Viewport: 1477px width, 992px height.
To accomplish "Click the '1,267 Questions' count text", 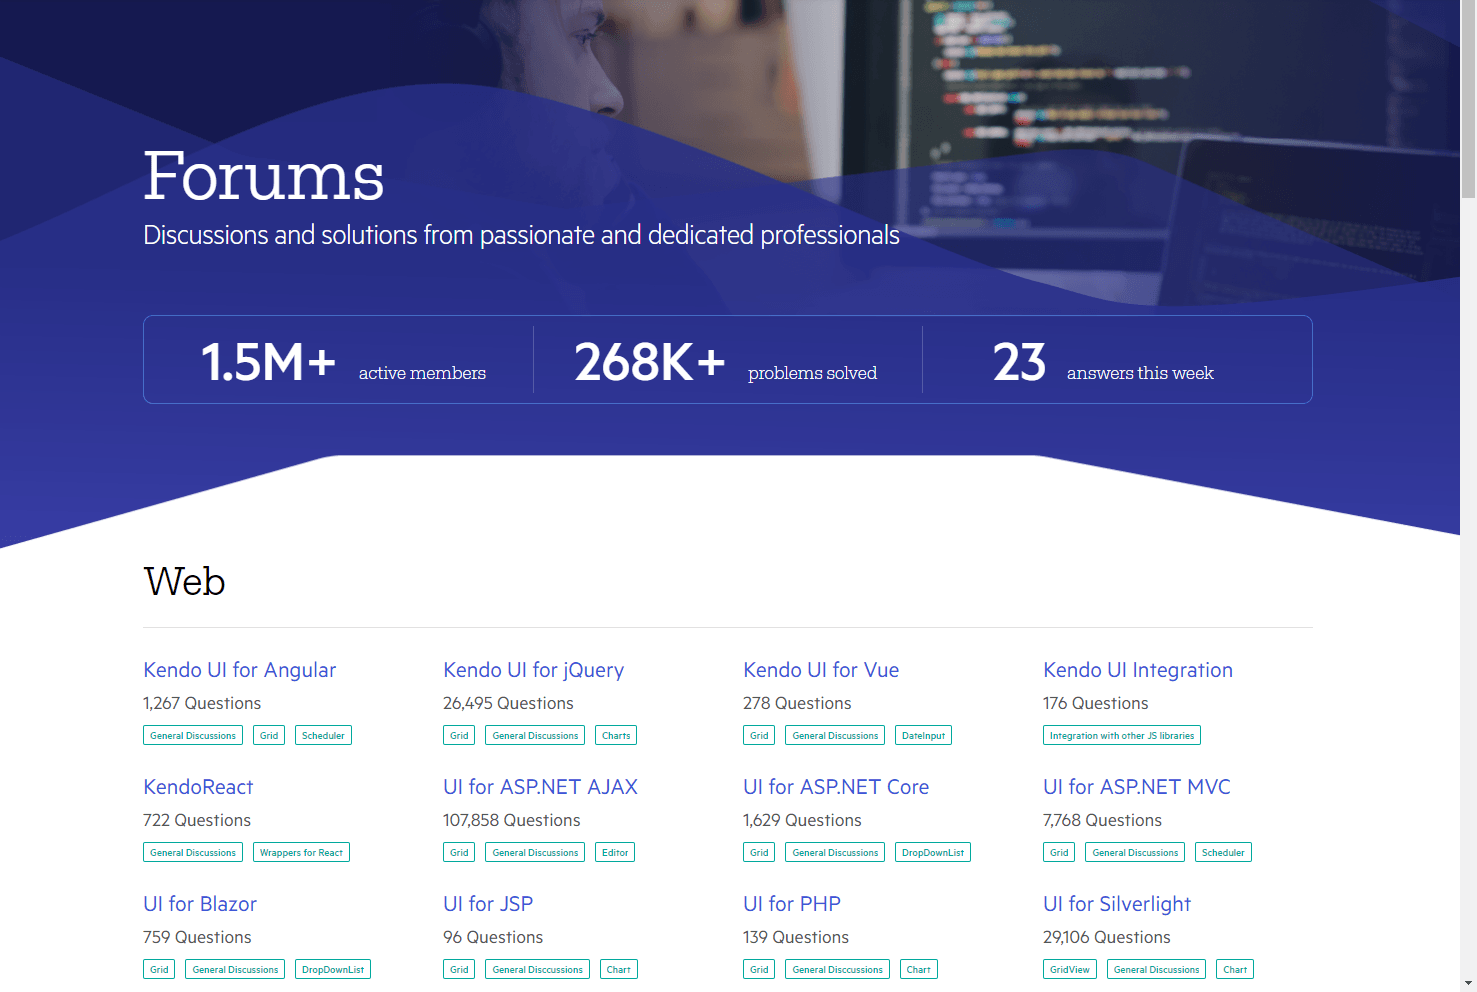I will point(202,703).
